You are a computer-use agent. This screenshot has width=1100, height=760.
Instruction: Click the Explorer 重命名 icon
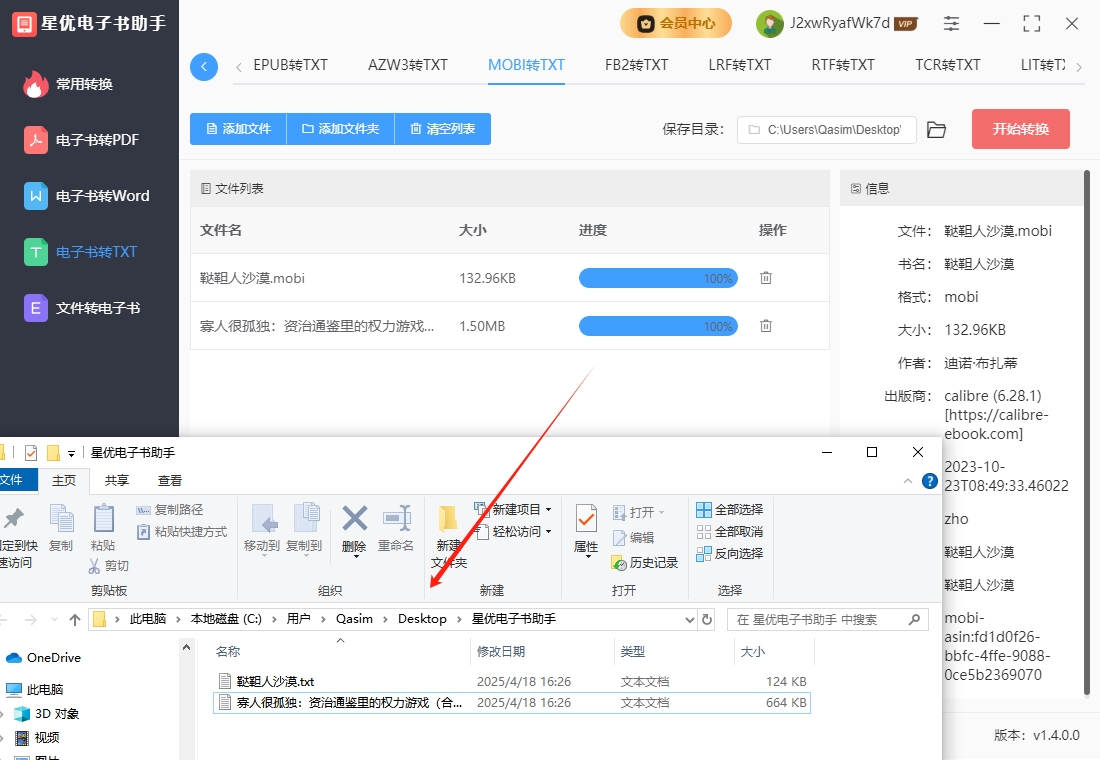396,519
